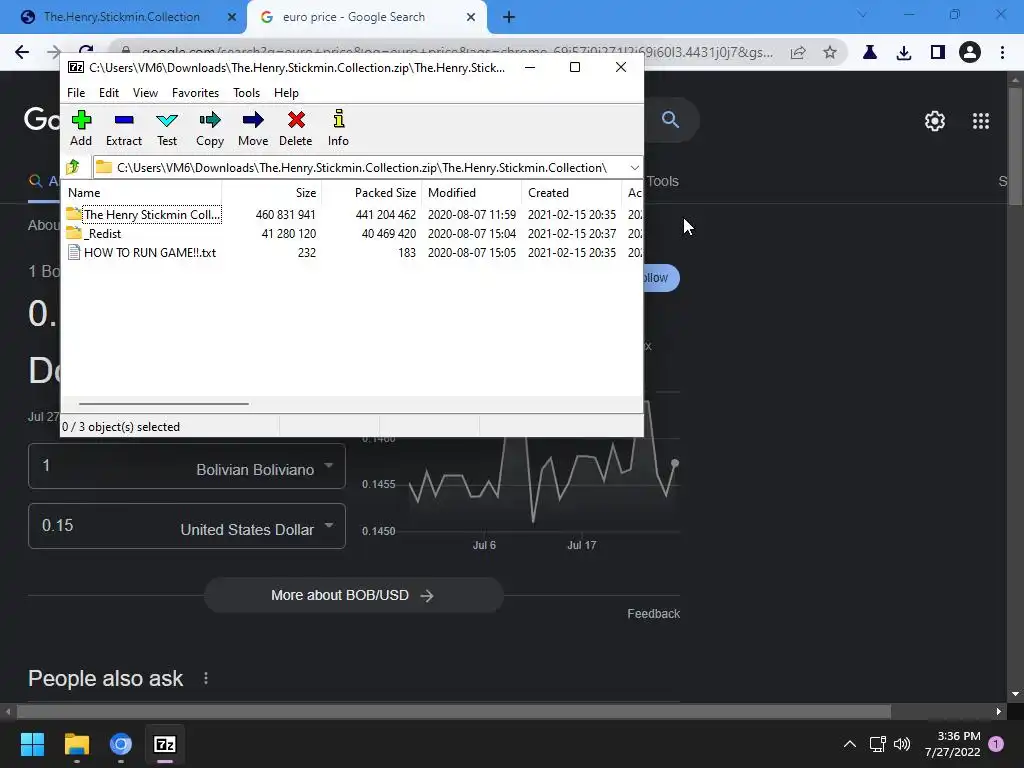Select the Copy toolbar icon
Image resolution: width=1024 pixels, height=768 pixels.
tap(210, 128)
